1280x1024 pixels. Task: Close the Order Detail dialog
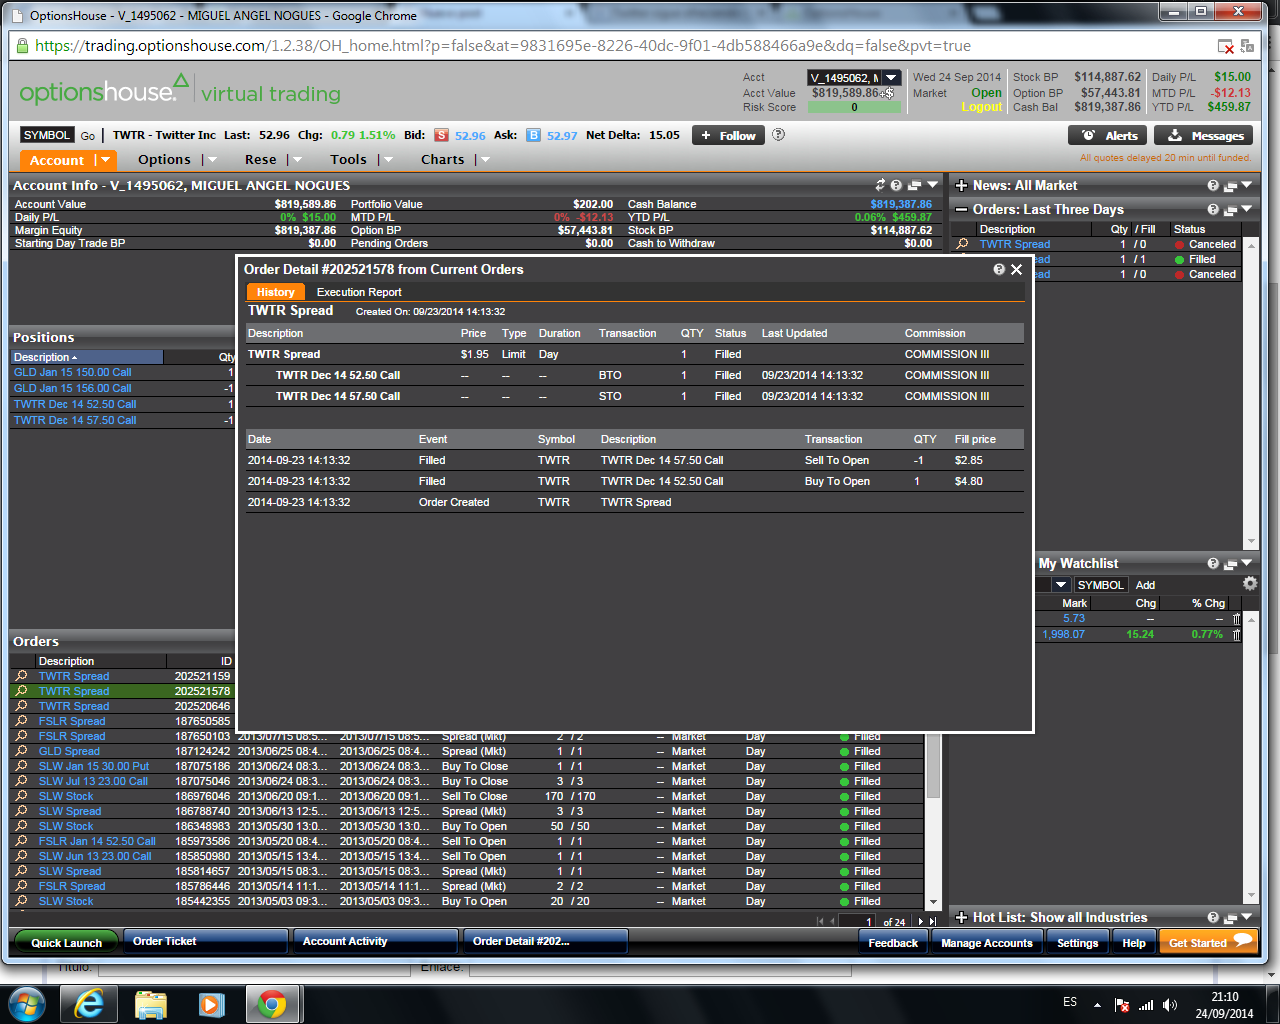coord(1016,269)
